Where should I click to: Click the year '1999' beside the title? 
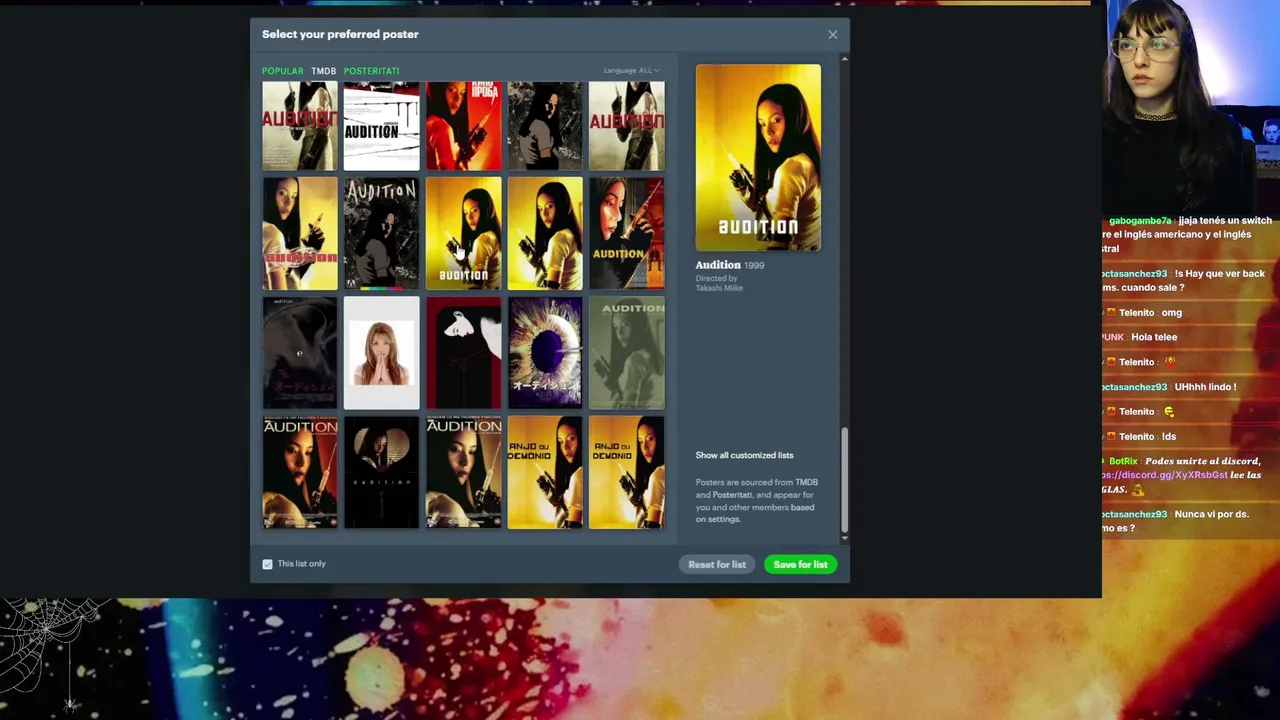pos(754,266)
